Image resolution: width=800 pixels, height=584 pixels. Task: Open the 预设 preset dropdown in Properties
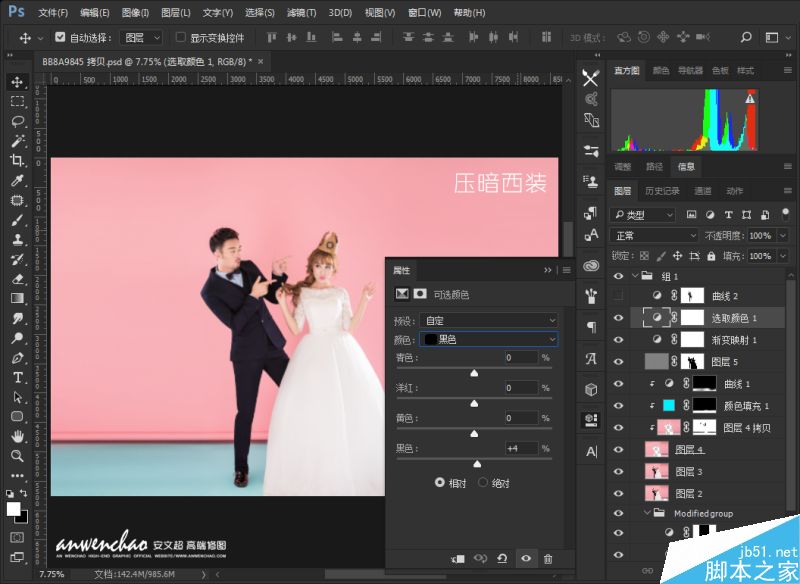tap(487, 318)
